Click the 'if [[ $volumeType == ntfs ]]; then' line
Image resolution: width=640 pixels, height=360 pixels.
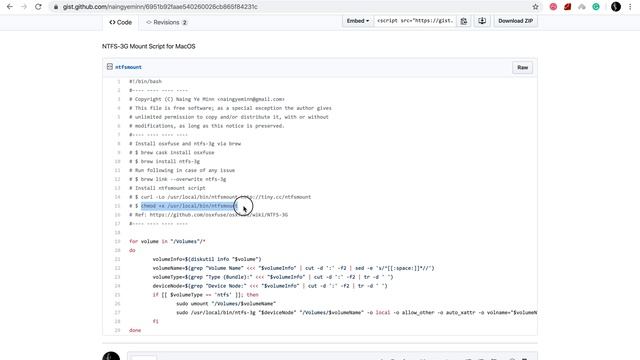click(x=205, y=295)
